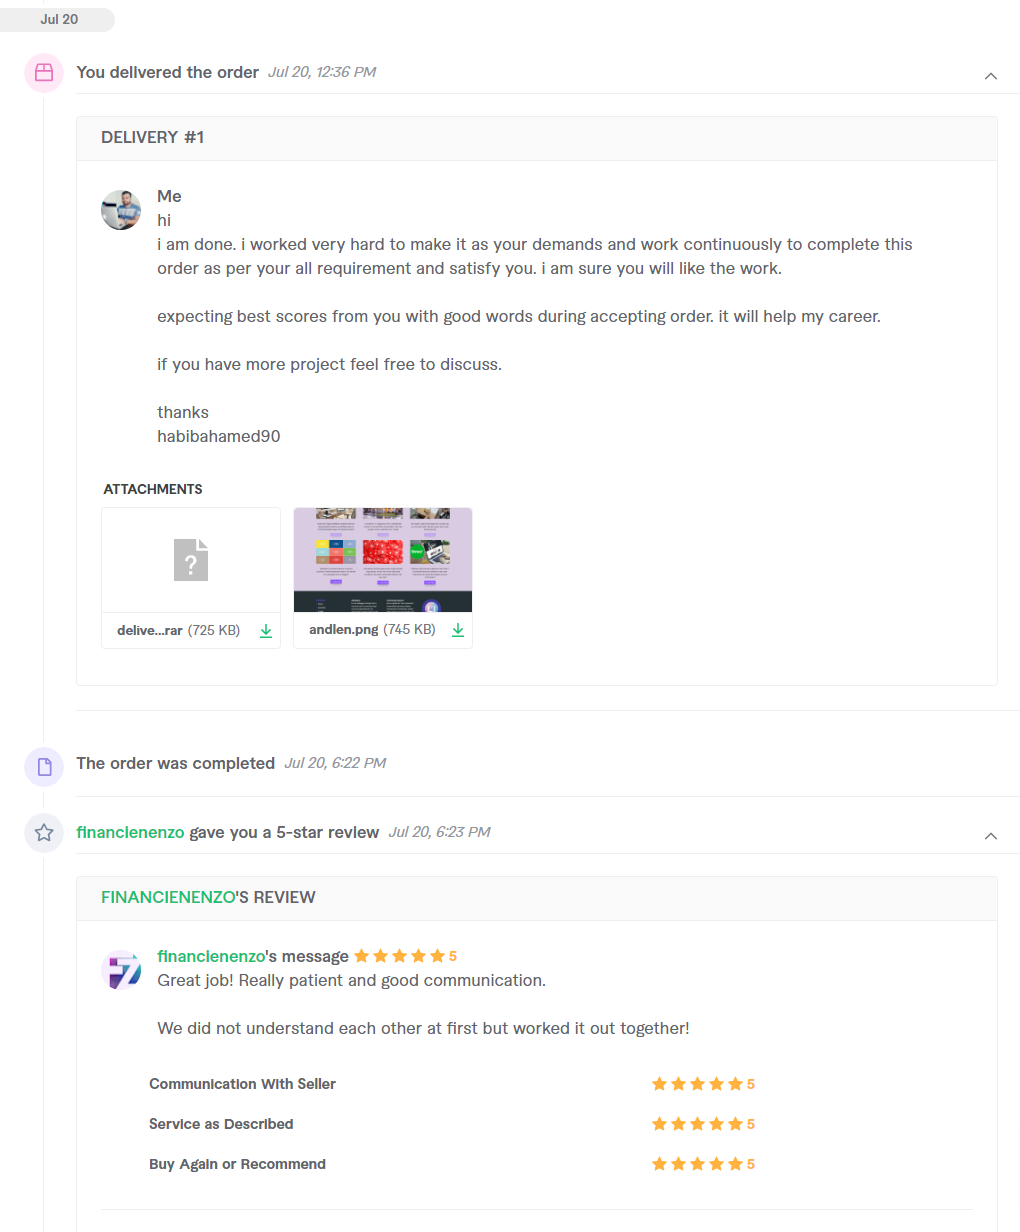This screenshot has height=1232, width=1020.
Task: Download andlen.png using its download arrow icon
Action: click(458, 630)
